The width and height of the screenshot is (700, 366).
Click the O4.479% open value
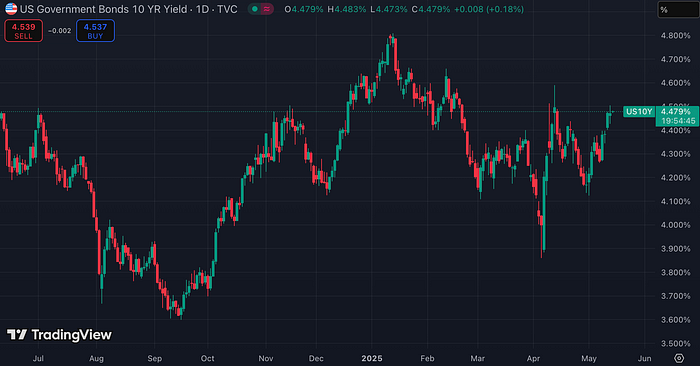304,9
